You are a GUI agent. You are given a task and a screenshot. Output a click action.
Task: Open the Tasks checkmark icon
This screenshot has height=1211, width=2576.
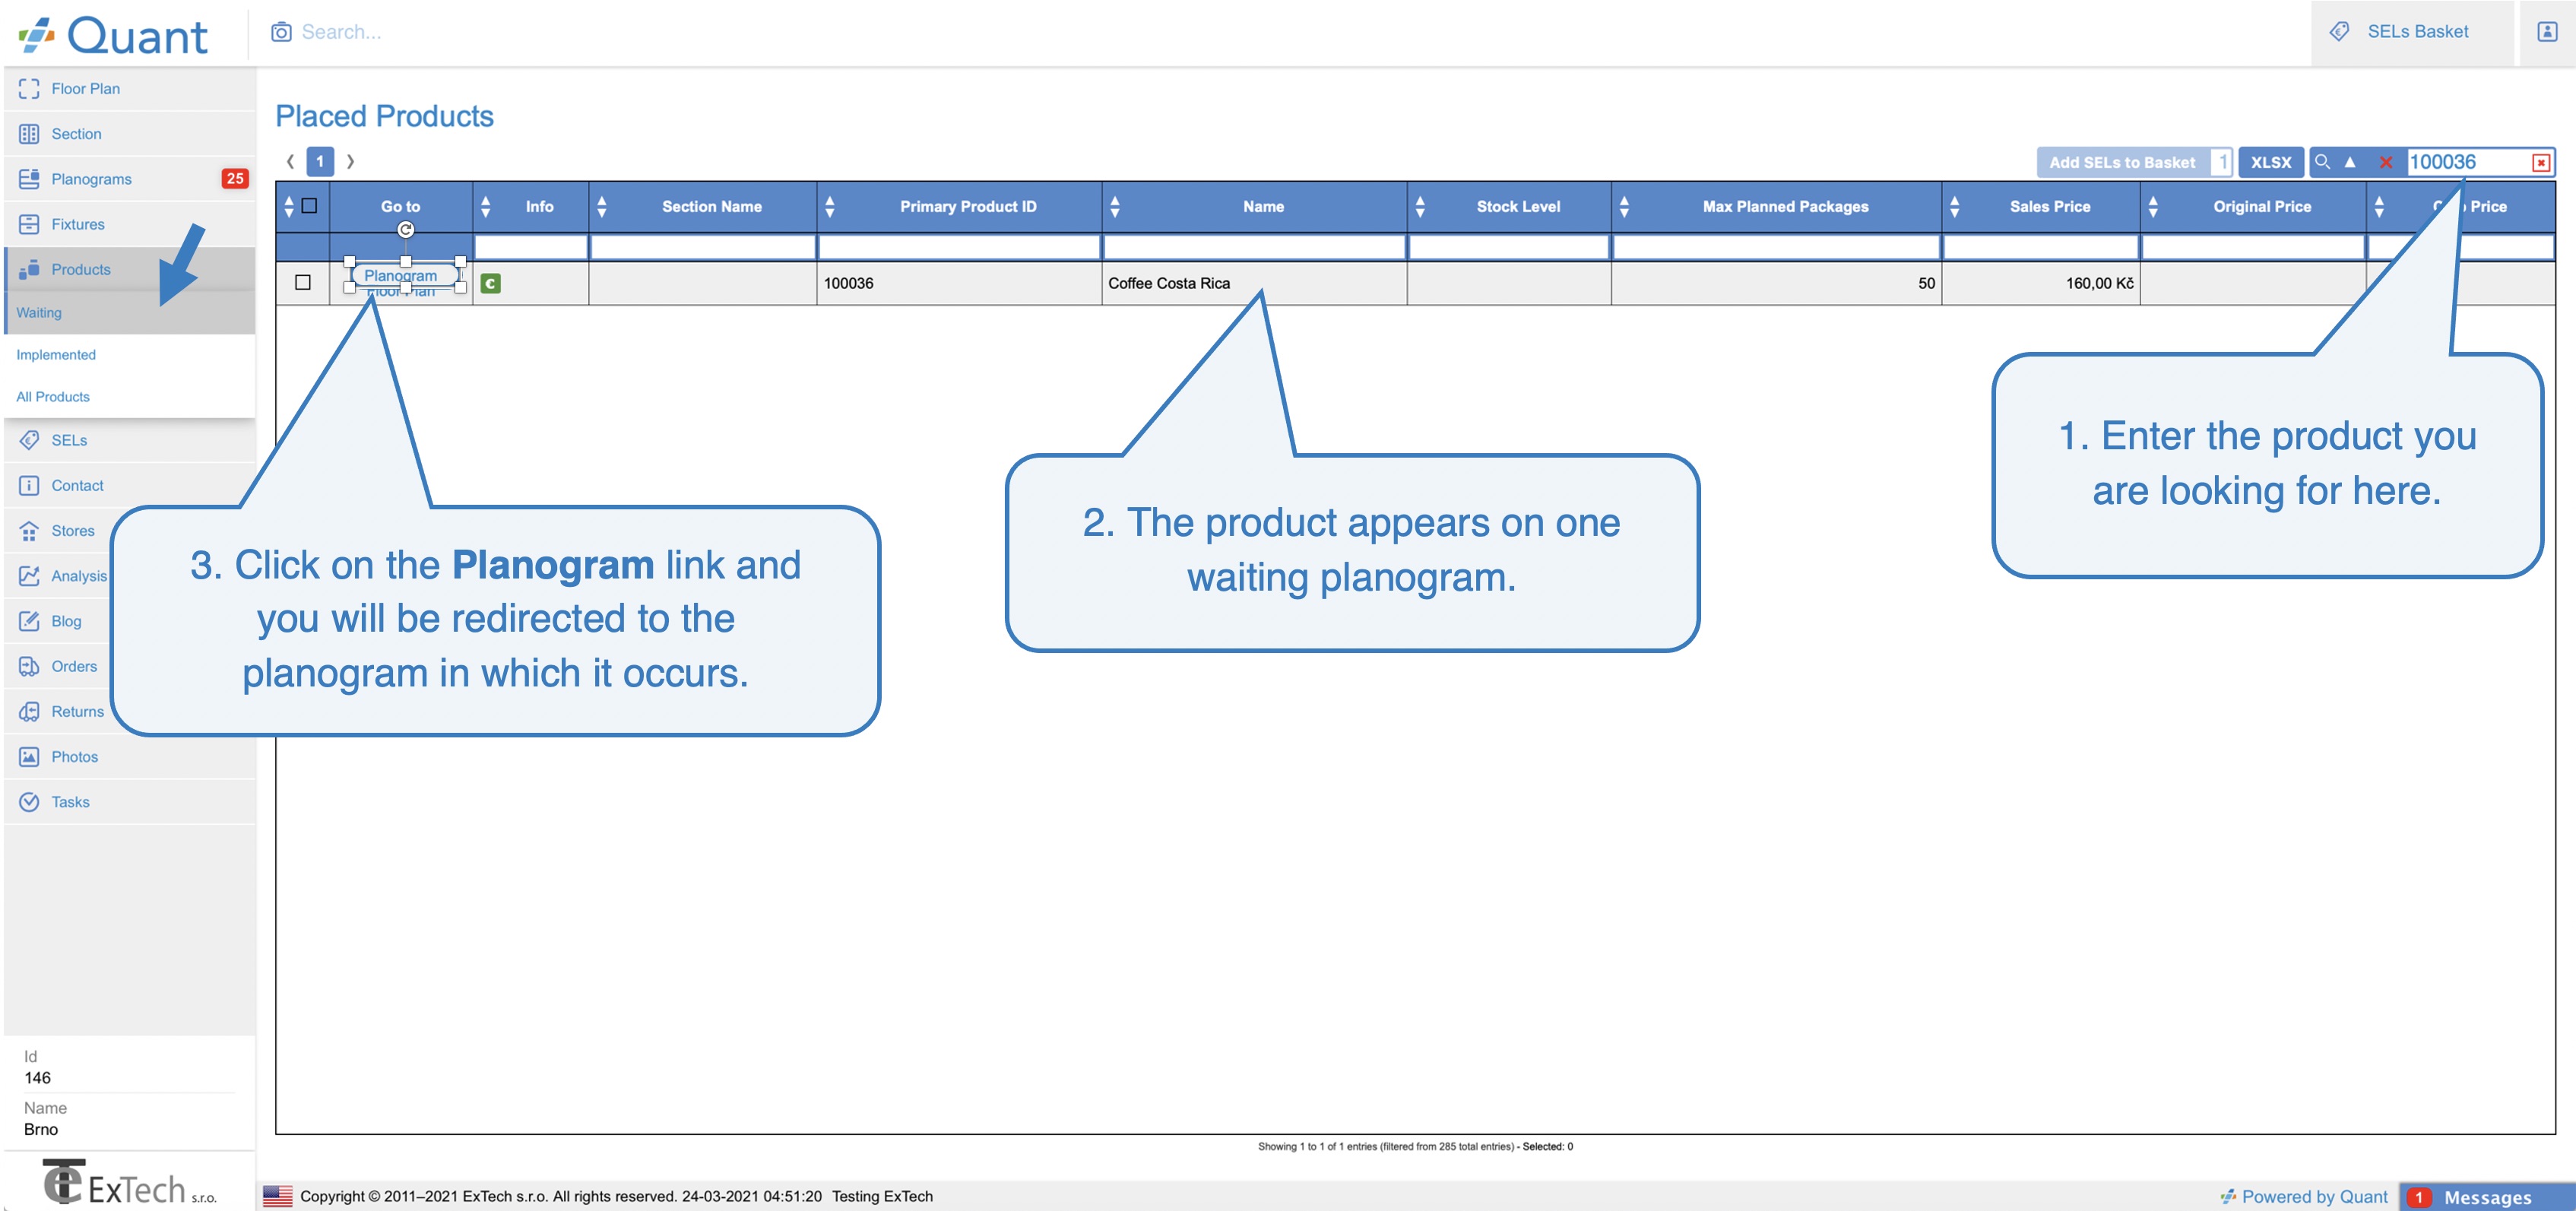(29, 802)
